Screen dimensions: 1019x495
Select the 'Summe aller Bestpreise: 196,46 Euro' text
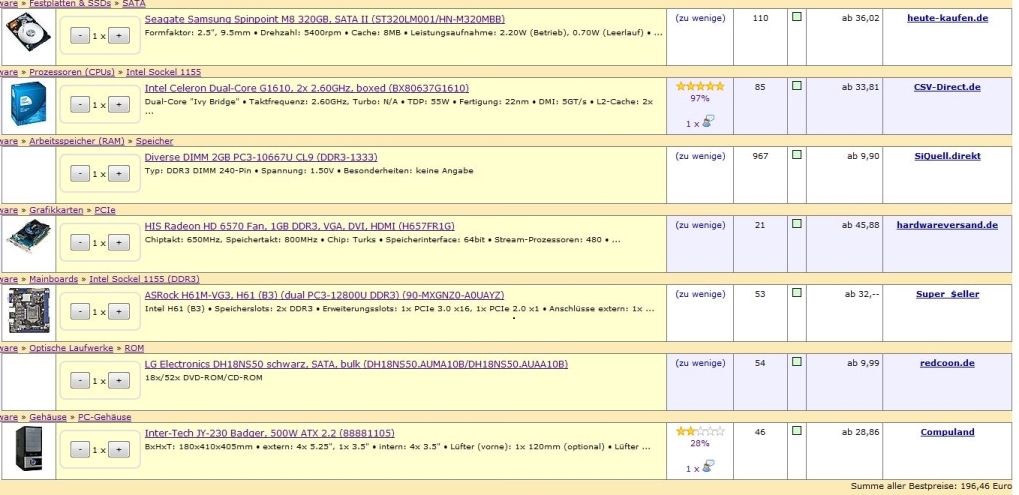coord(931,486)
